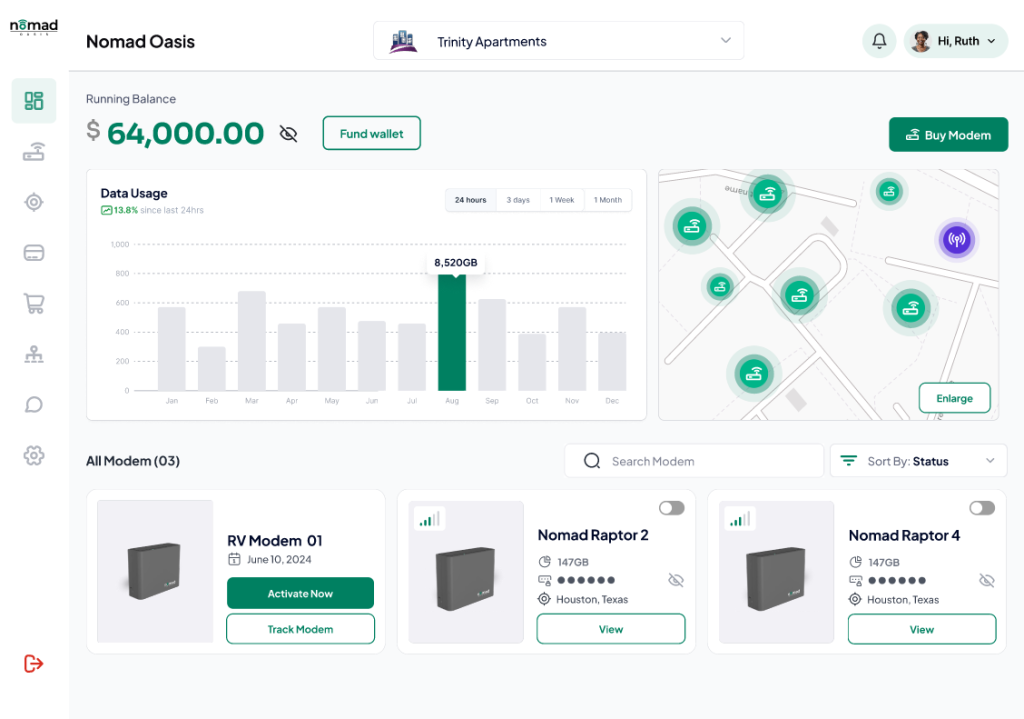Click the Nomad Oasis logo
The width and height of the screenshot is (1024, 719).
click(x=34, y=27)
